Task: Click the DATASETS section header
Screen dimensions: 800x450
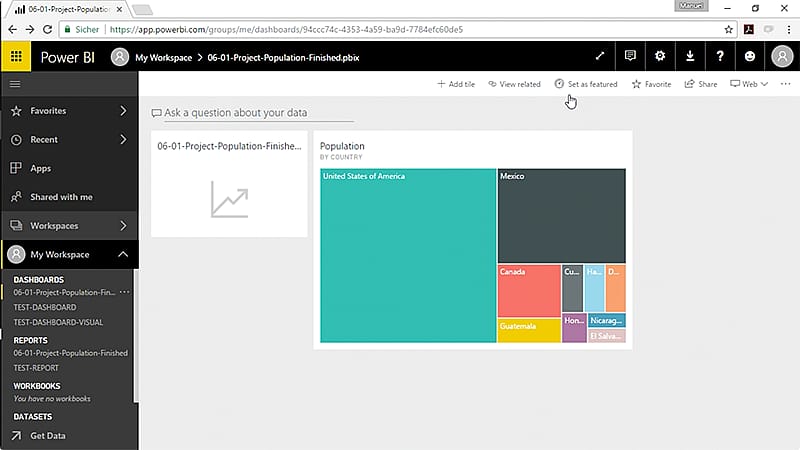Action: [x=33, y=417]
